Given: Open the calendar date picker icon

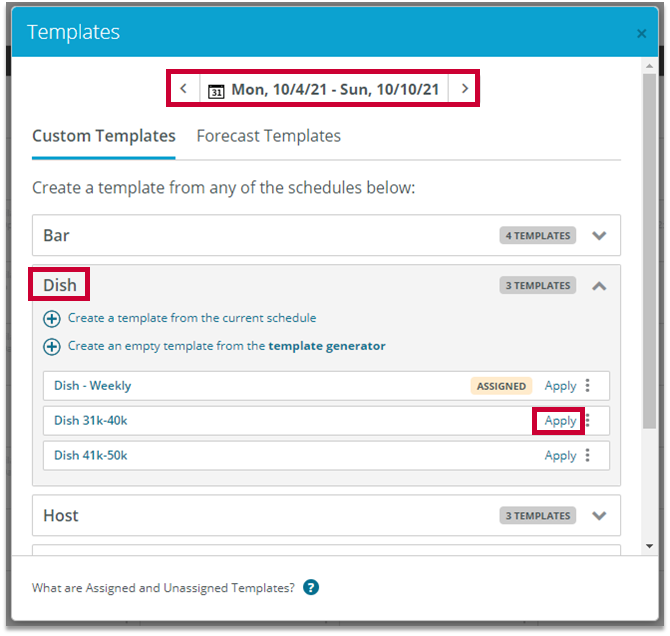Looking at the screenshot, I should [x=216, y=90].
